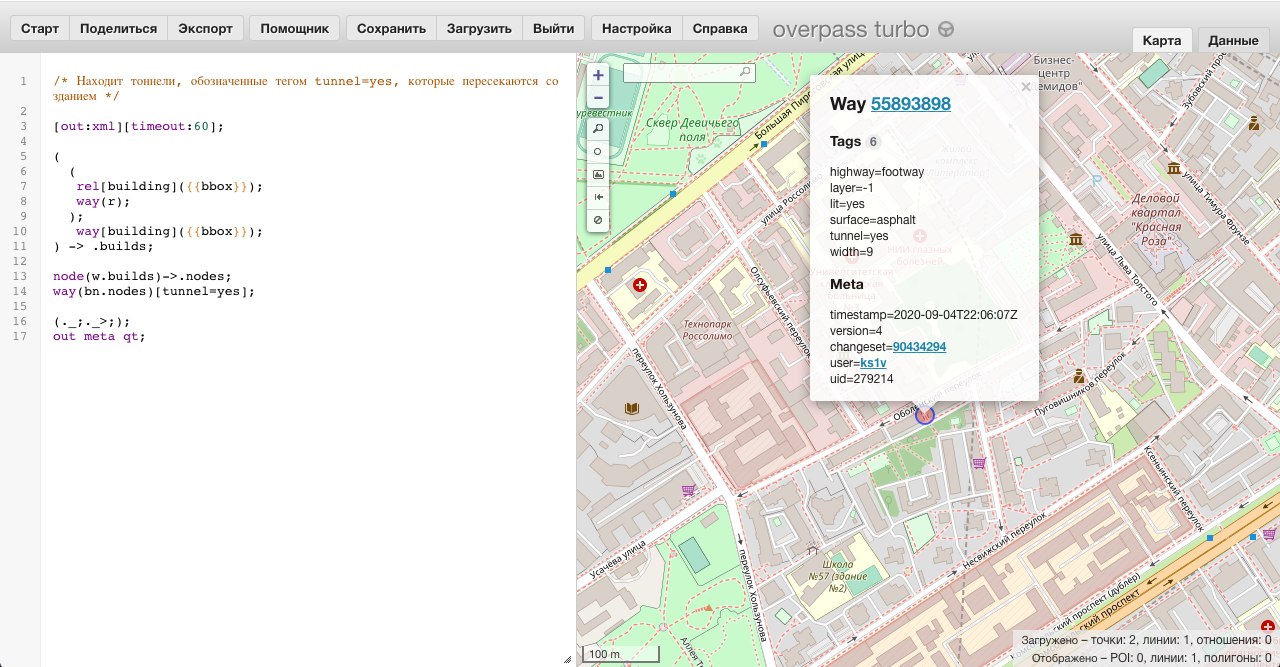
Task: Click the Загрузить button
Action: tap(479, 29)
